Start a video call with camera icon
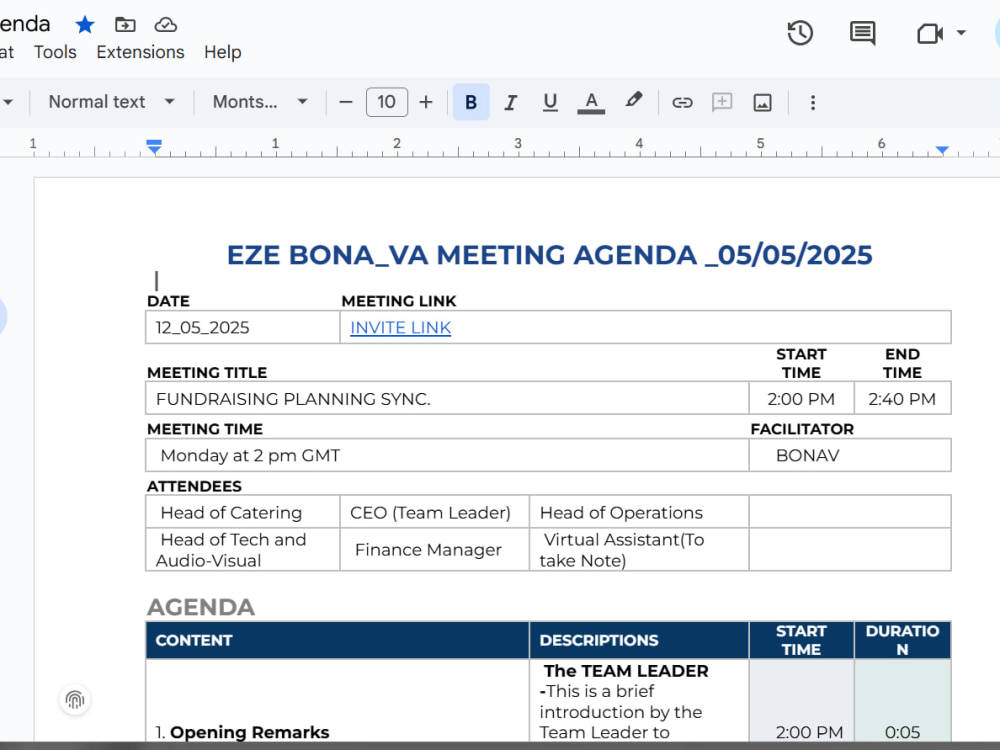 coord(930,33)
